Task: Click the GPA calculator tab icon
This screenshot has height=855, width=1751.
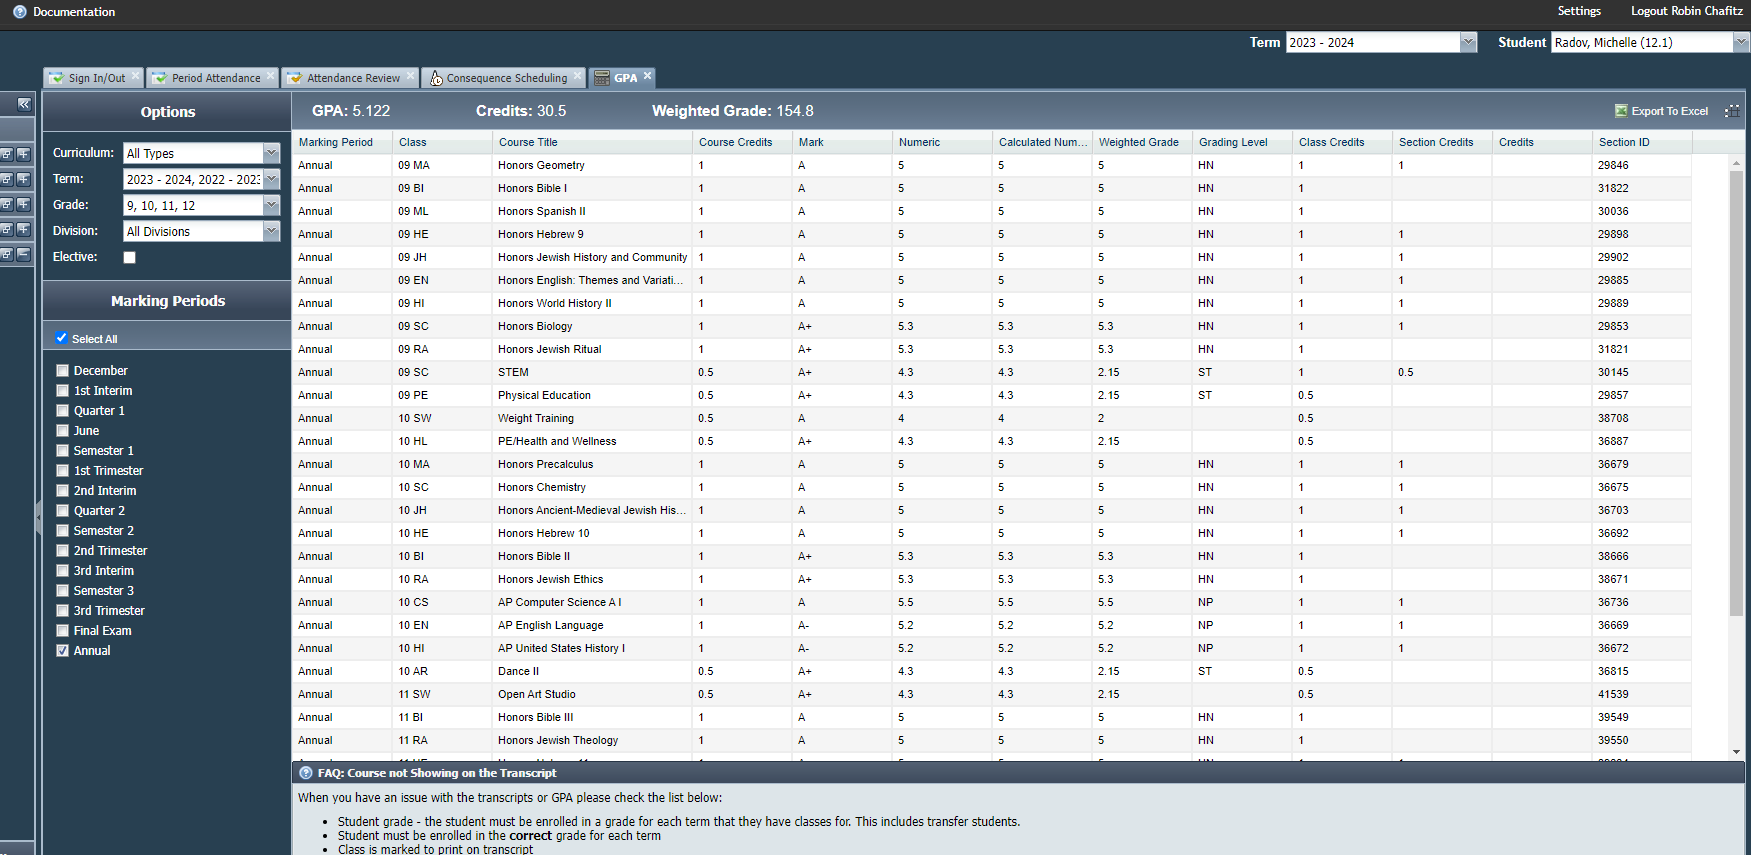Action: tap(602, 78)
